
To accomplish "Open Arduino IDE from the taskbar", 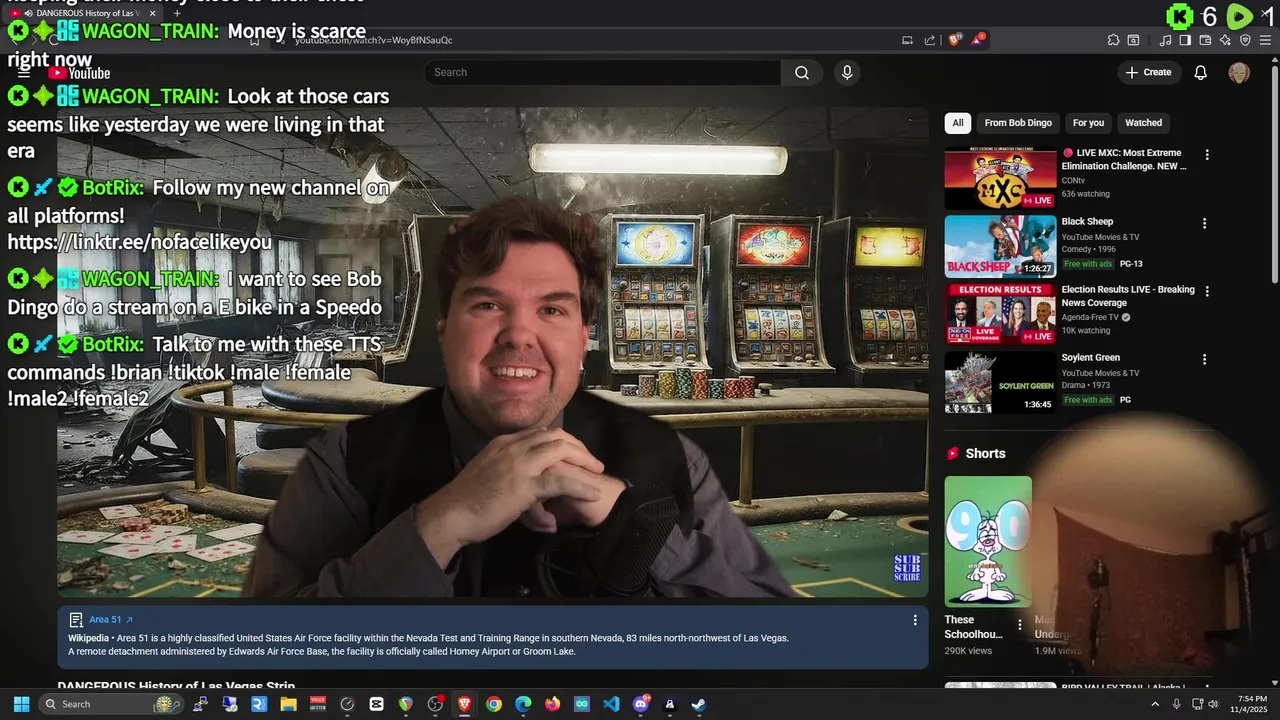I will 582,704.
